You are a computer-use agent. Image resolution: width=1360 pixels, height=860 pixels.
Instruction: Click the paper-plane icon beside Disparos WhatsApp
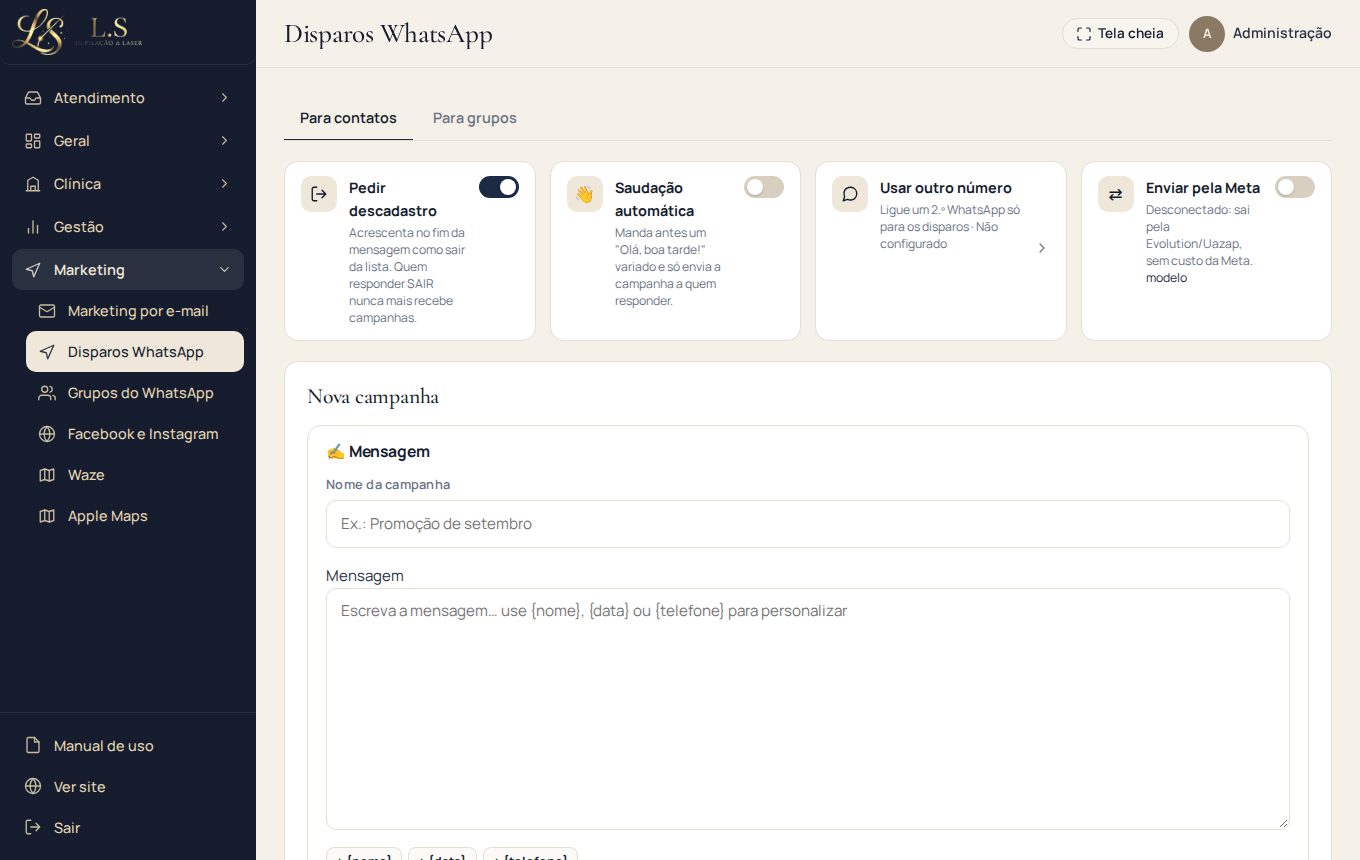47,352
